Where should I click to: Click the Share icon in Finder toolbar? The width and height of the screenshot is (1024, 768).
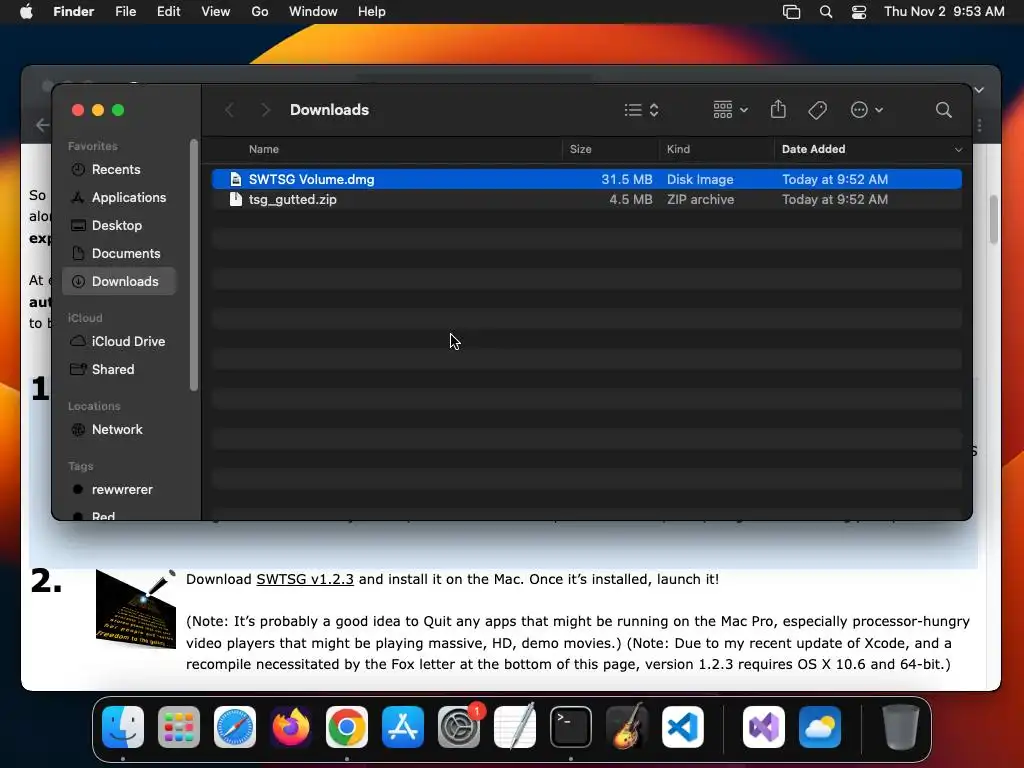click(778, 109)
